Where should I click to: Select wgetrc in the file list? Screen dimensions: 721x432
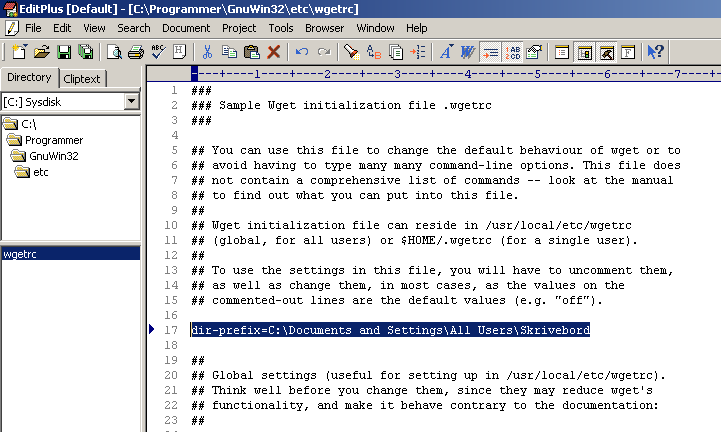70,253
